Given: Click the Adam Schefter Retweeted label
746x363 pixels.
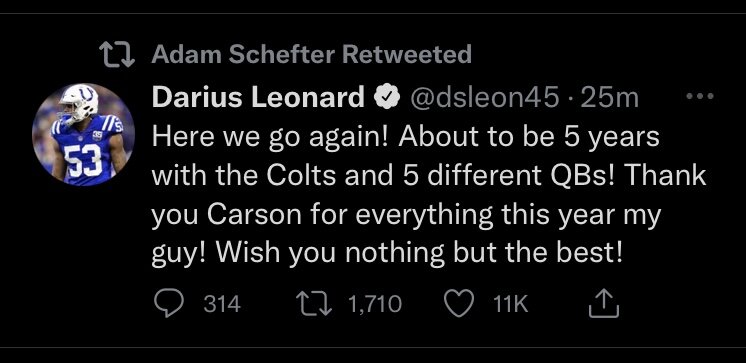Looking at the screenshot, I should click(x=312, y=54).
